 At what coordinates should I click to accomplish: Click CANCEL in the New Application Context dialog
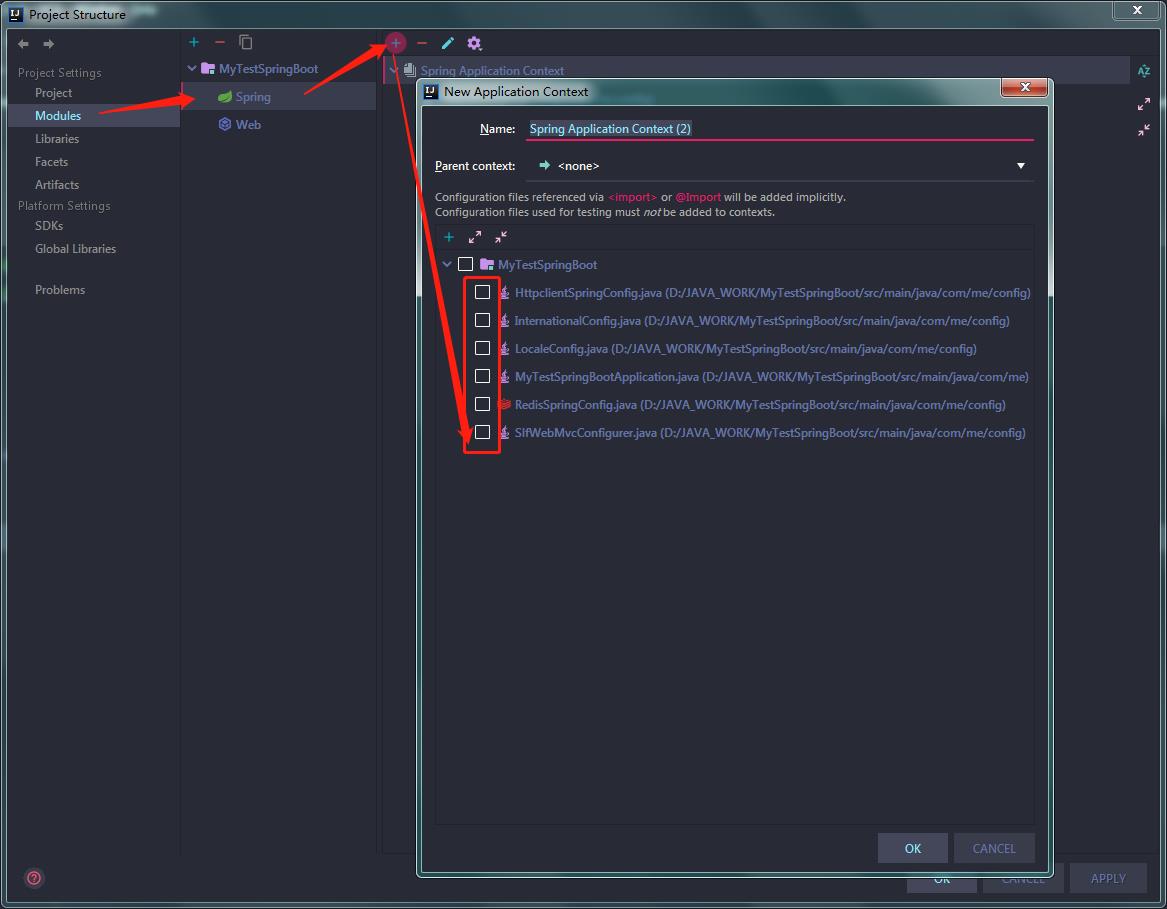point(994,848)
